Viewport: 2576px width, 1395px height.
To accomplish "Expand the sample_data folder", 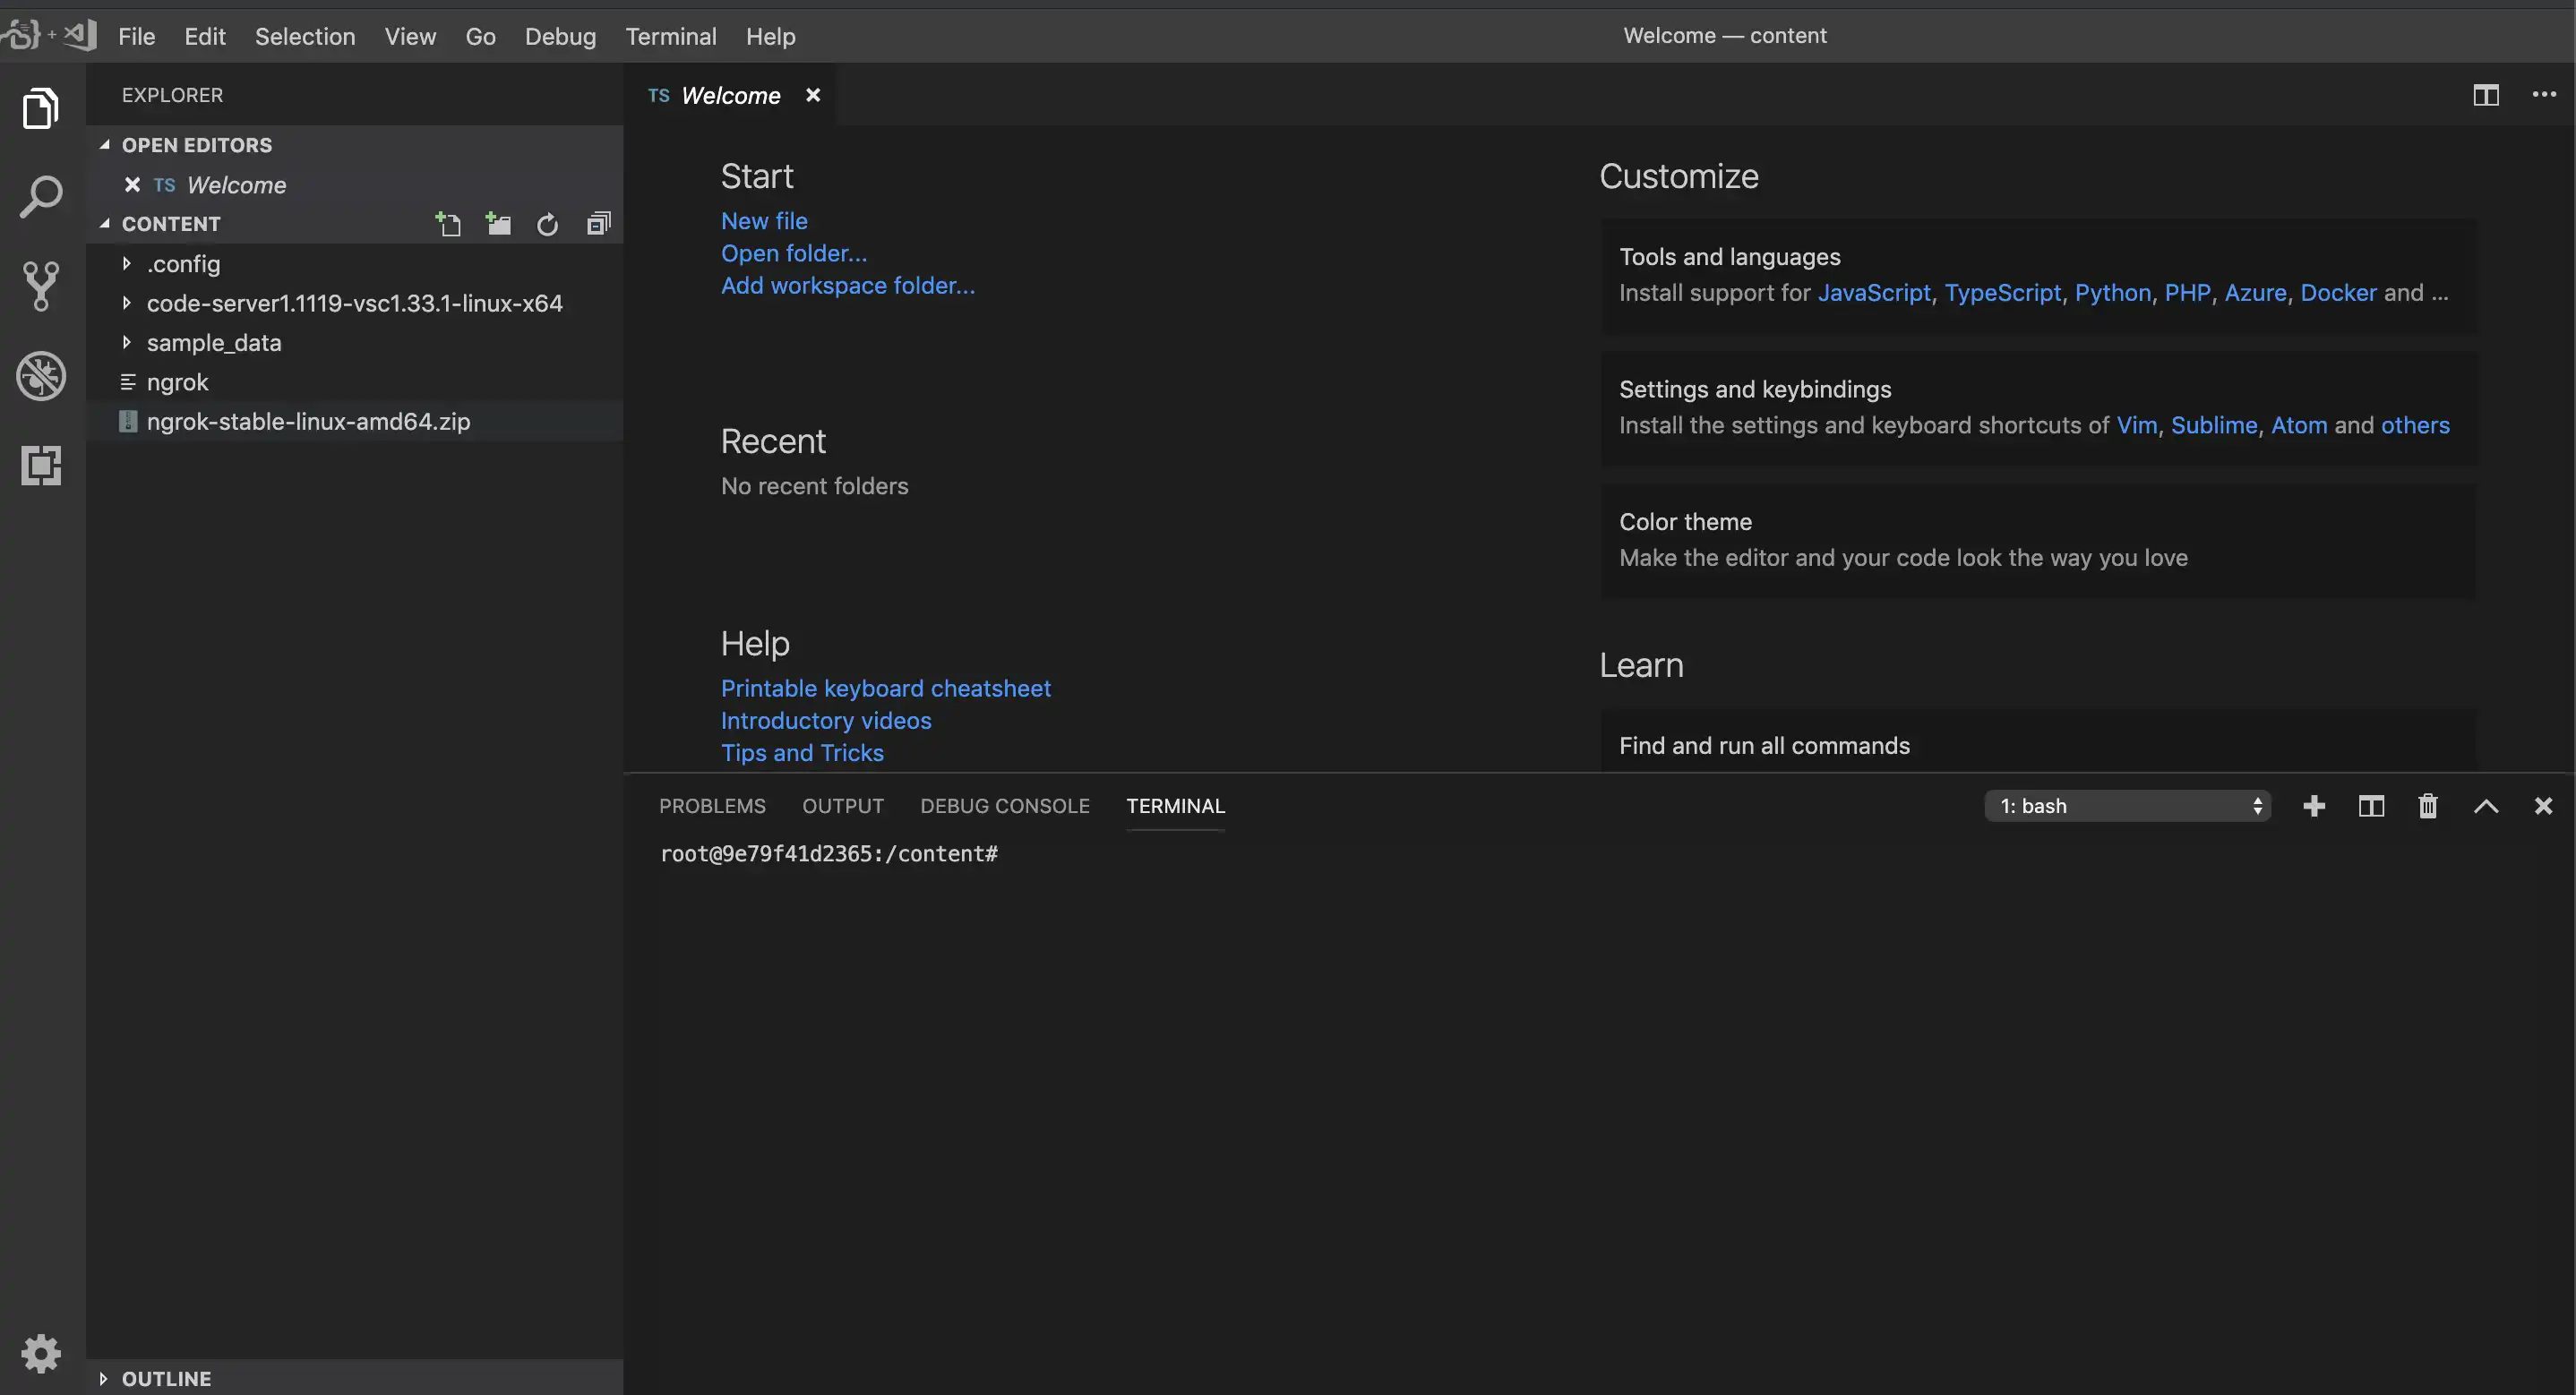I will point(213,343).
